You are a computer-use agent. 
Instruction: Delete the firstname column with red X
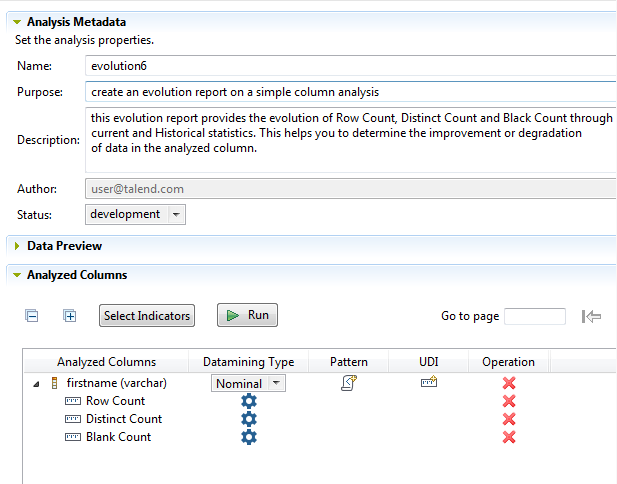(508, 383)
